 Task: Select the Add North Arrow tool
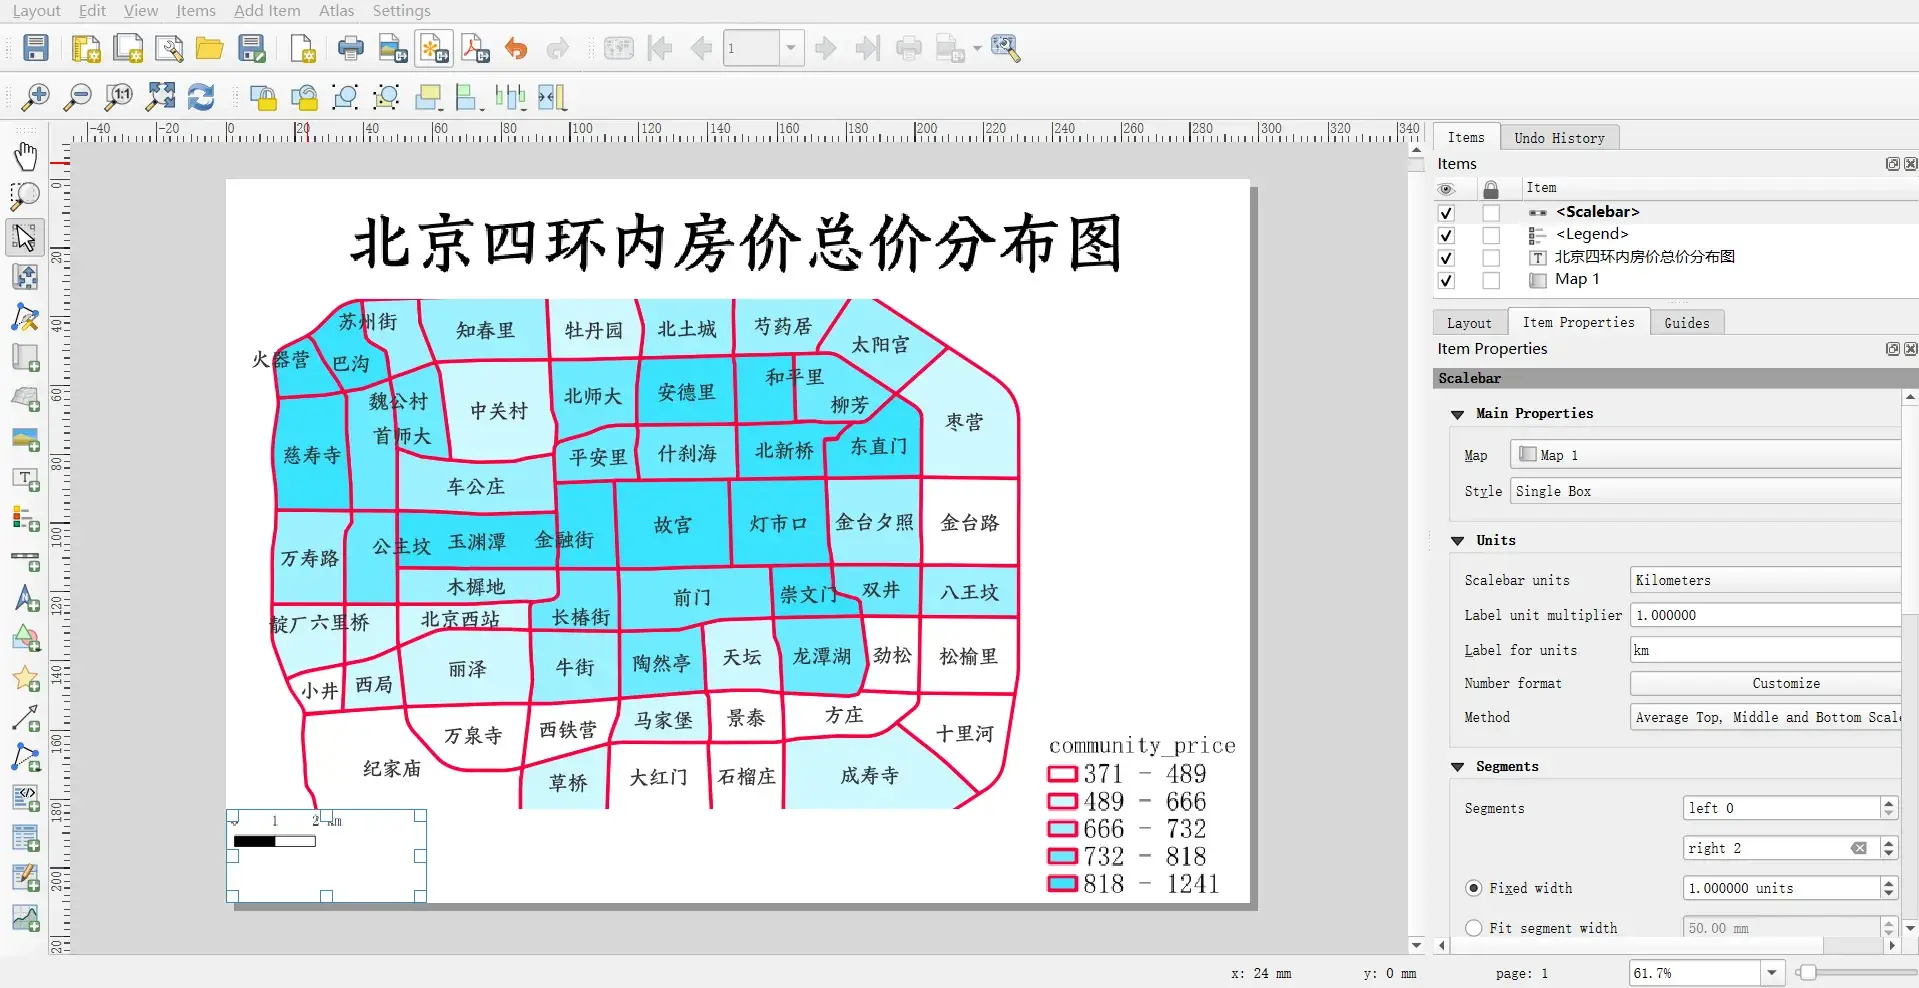click(26, 599)
